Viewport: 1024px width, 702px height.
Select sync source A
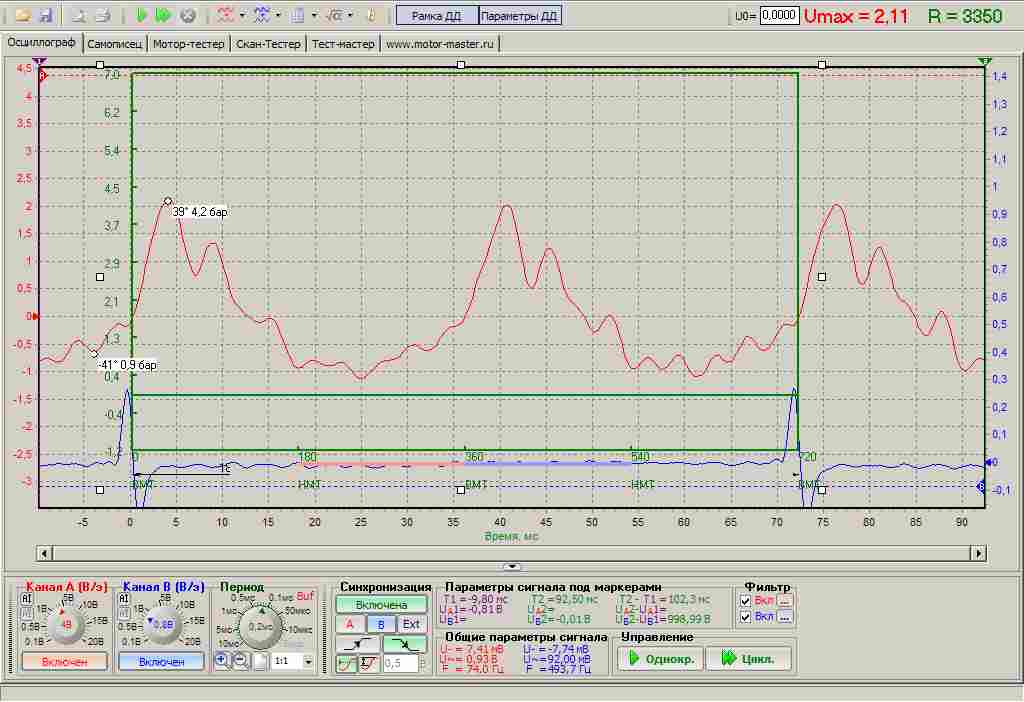[350, 624]
